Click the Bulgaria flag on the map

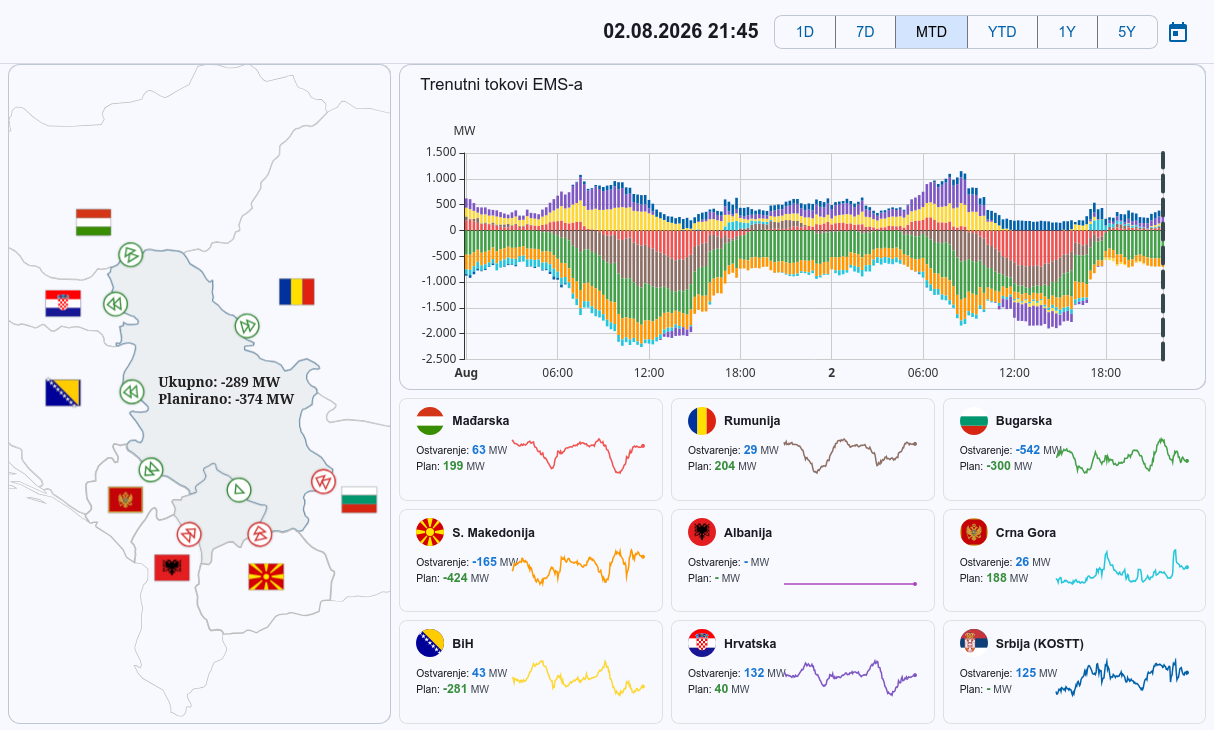[x=359, y=499]
